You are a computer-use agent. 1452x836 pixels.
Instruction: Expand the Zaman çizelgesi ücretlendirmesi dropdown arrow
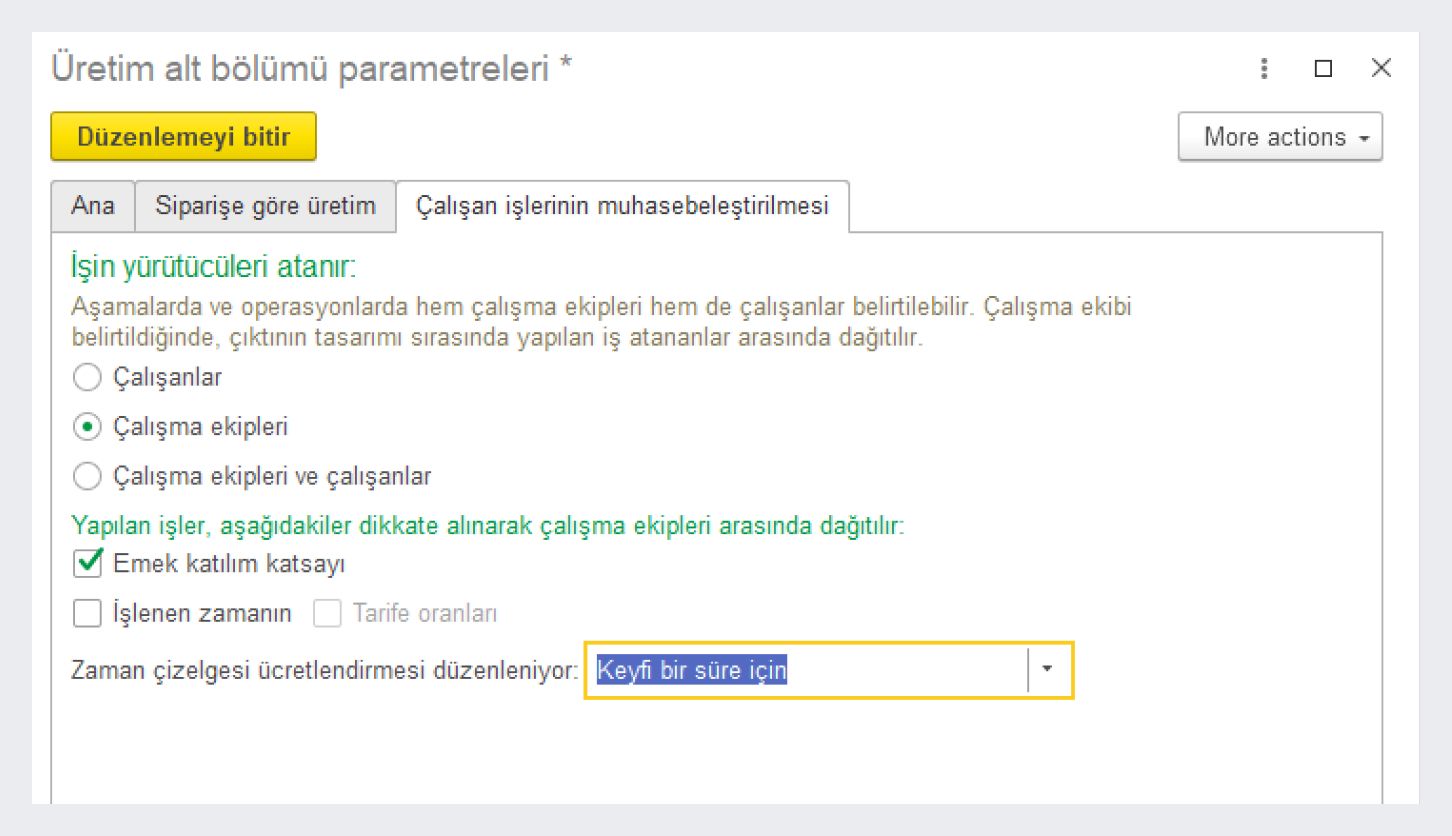point(1047,671)
